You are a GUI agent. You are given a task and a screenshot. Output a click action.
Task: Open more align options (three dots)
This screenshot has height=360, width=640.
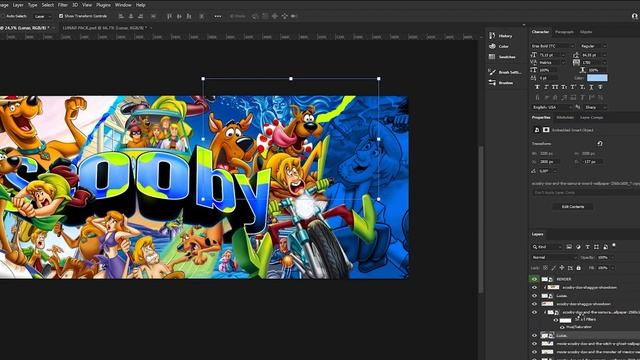(218, 16)
